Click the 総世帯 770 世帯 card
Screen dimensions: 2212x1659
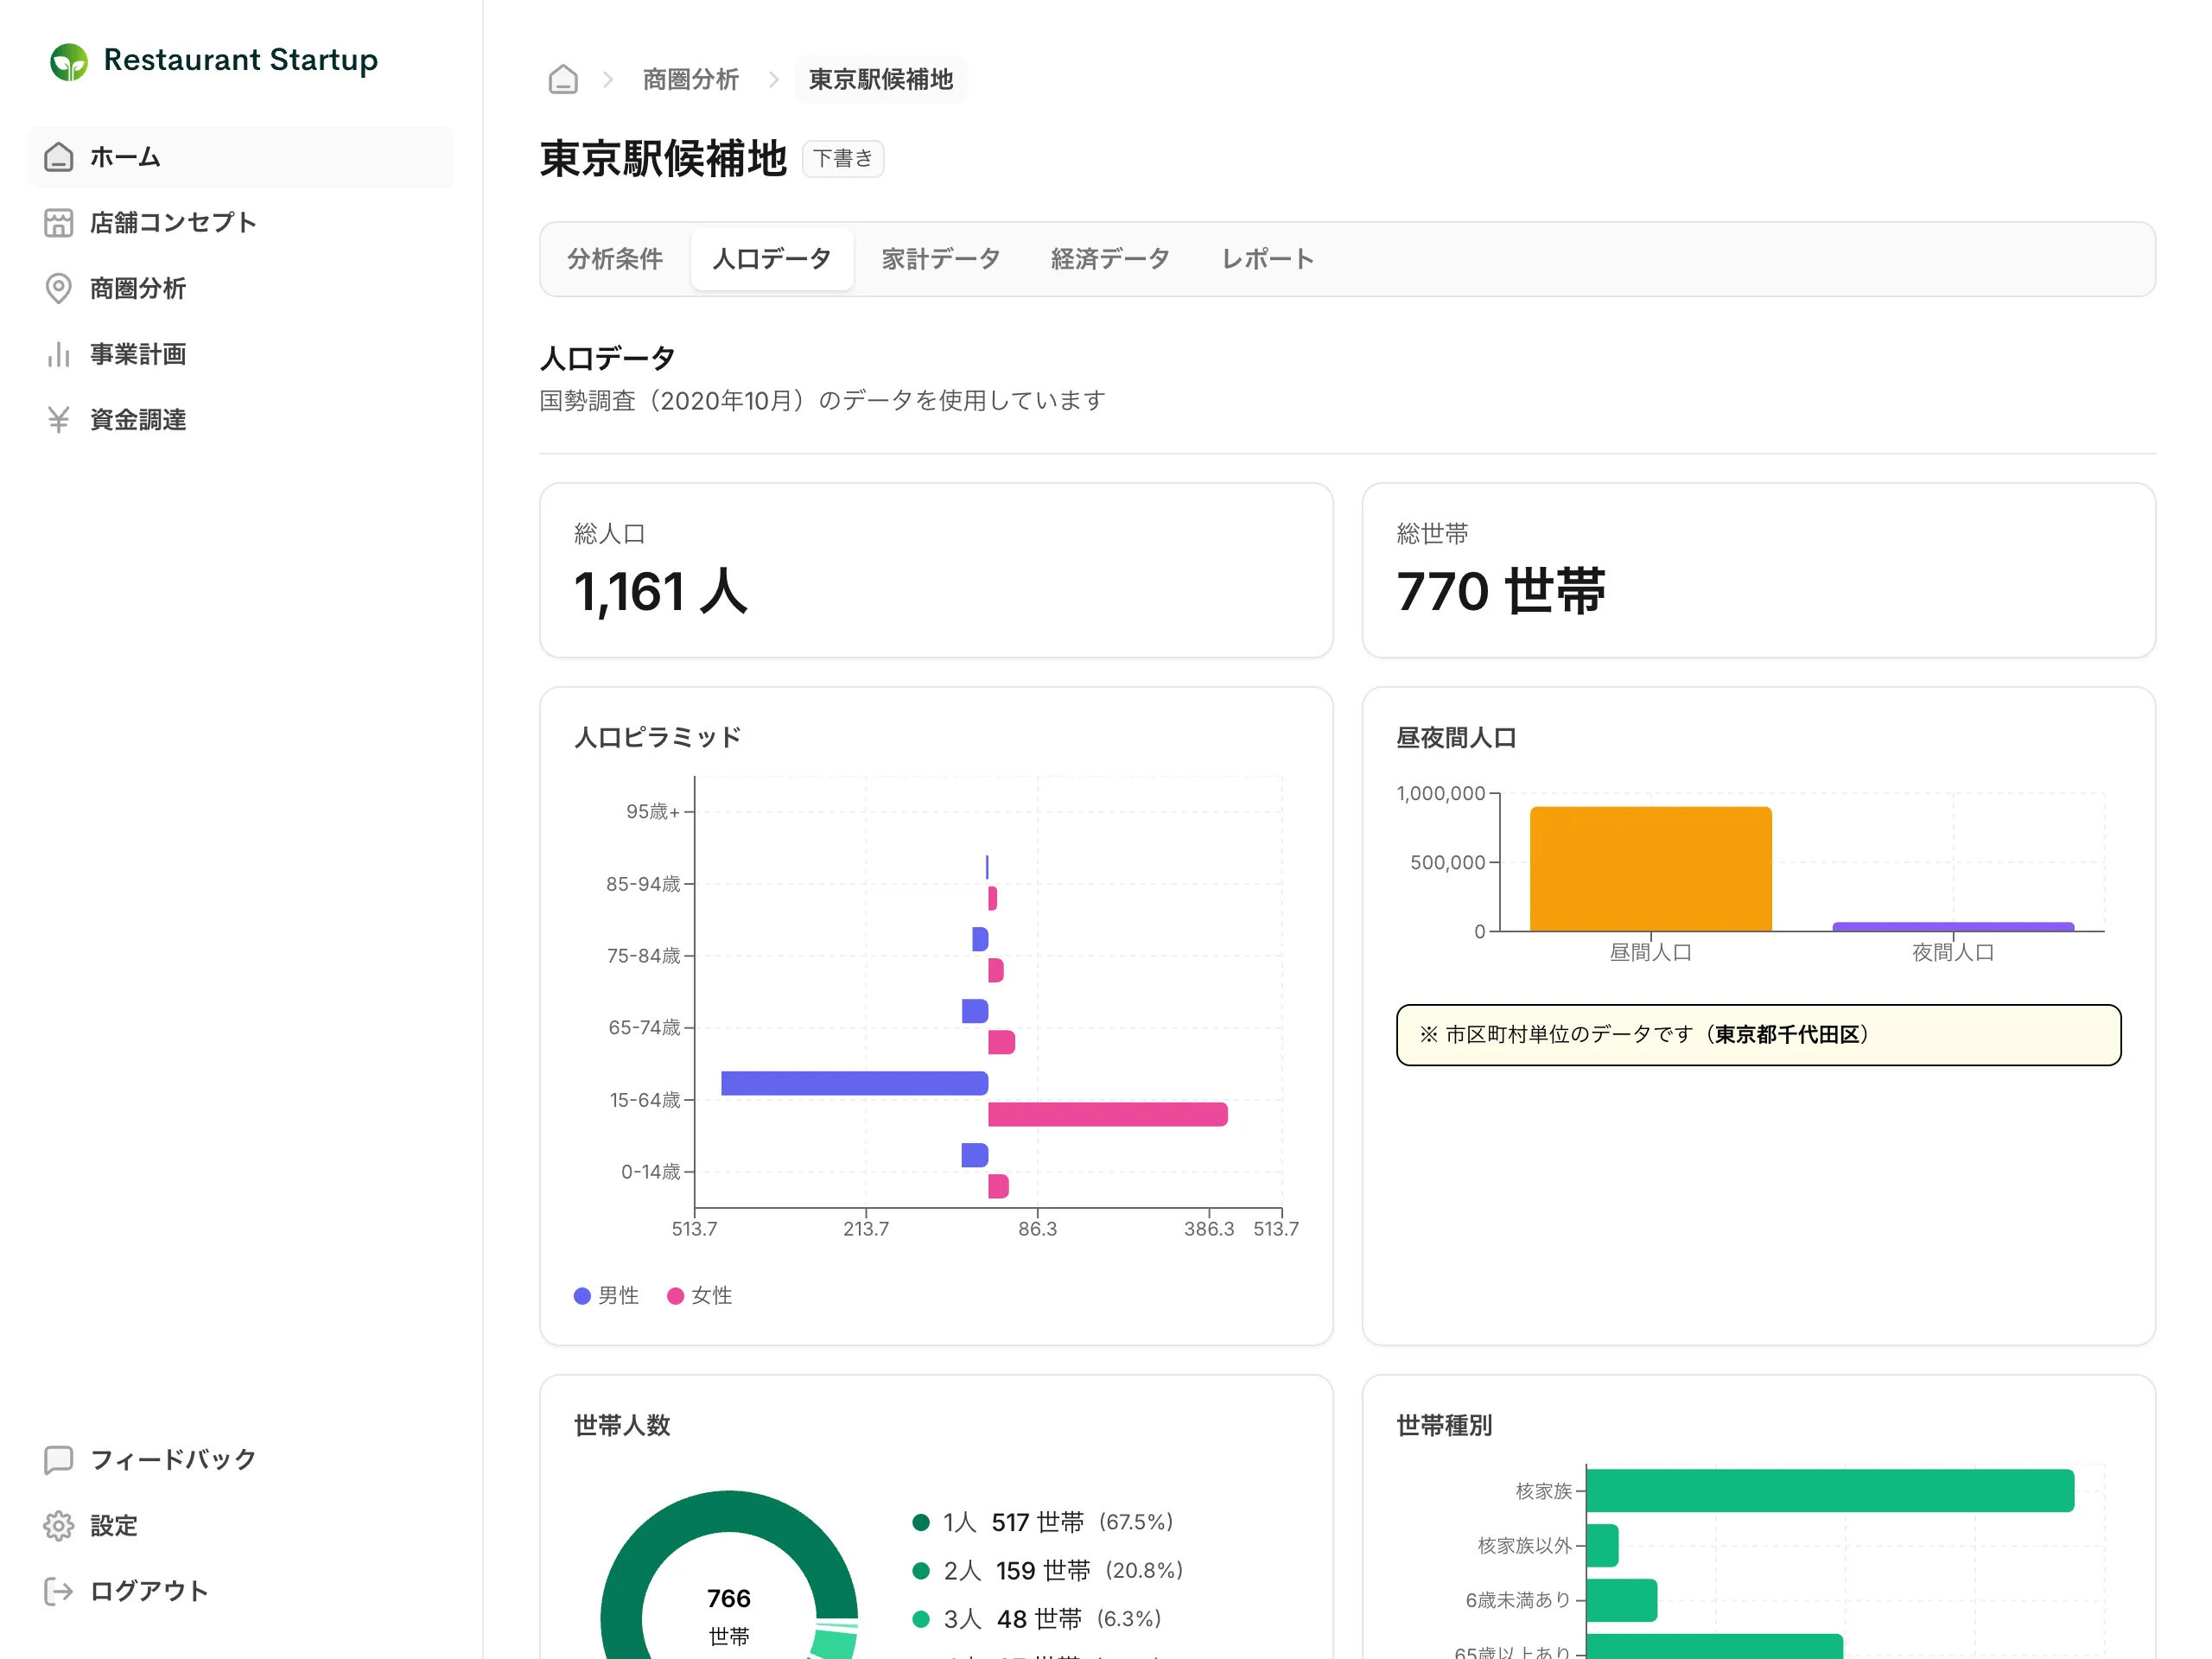tap(1758, 571)
